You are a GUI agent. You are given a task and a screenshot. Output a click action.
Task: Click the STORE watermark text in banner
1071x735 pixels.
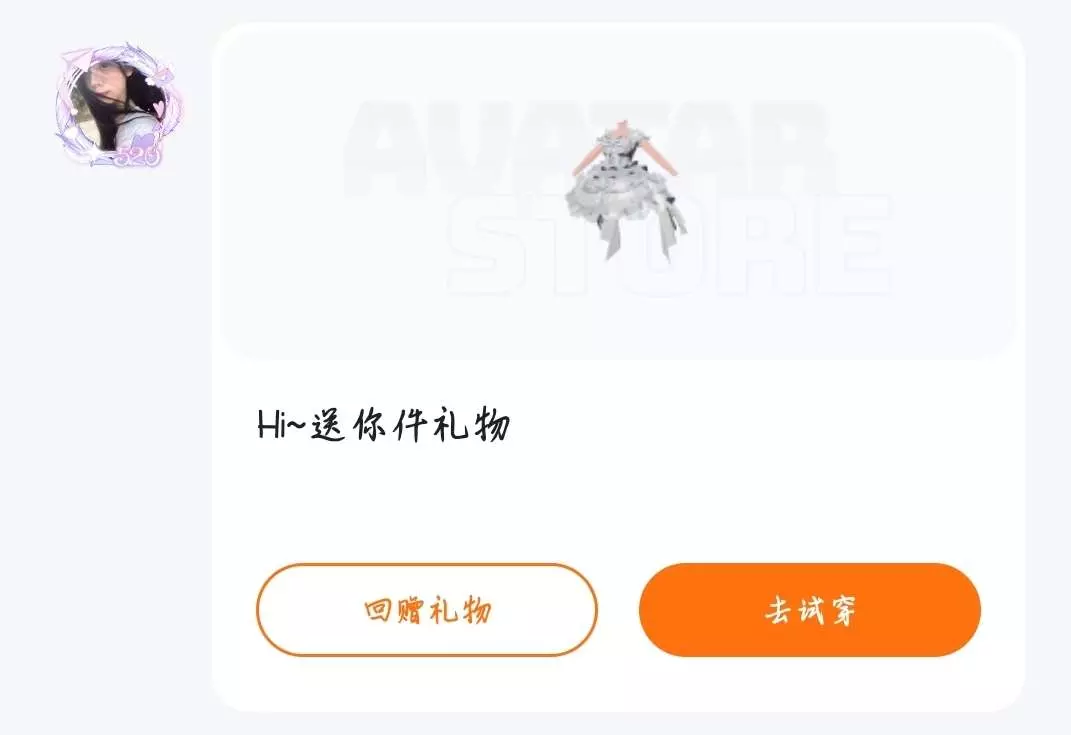[669, 245]
